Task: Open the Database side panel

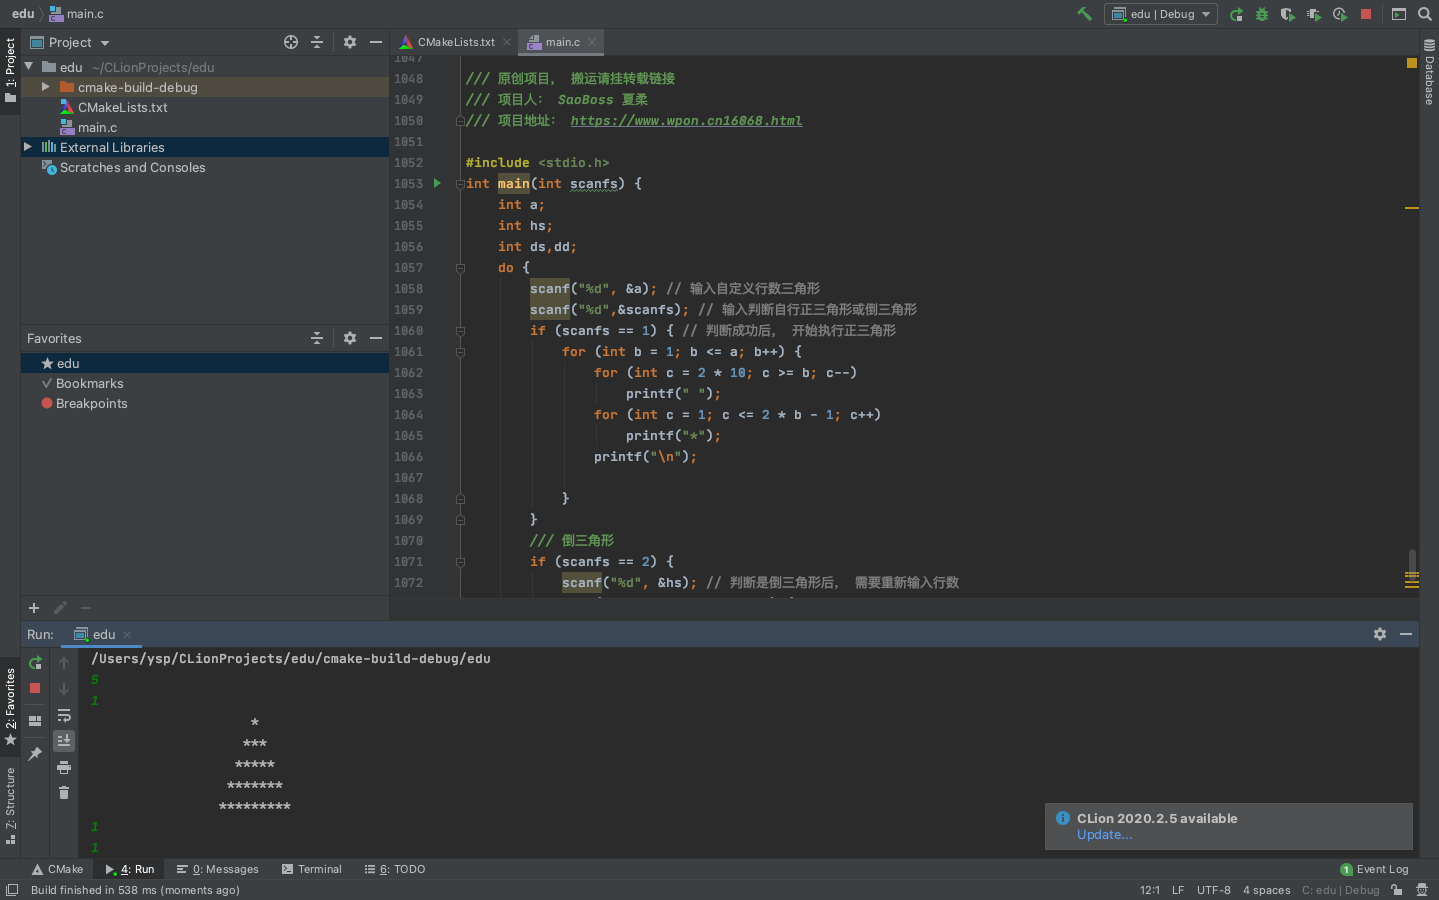Action: (x=1429, y=72)
